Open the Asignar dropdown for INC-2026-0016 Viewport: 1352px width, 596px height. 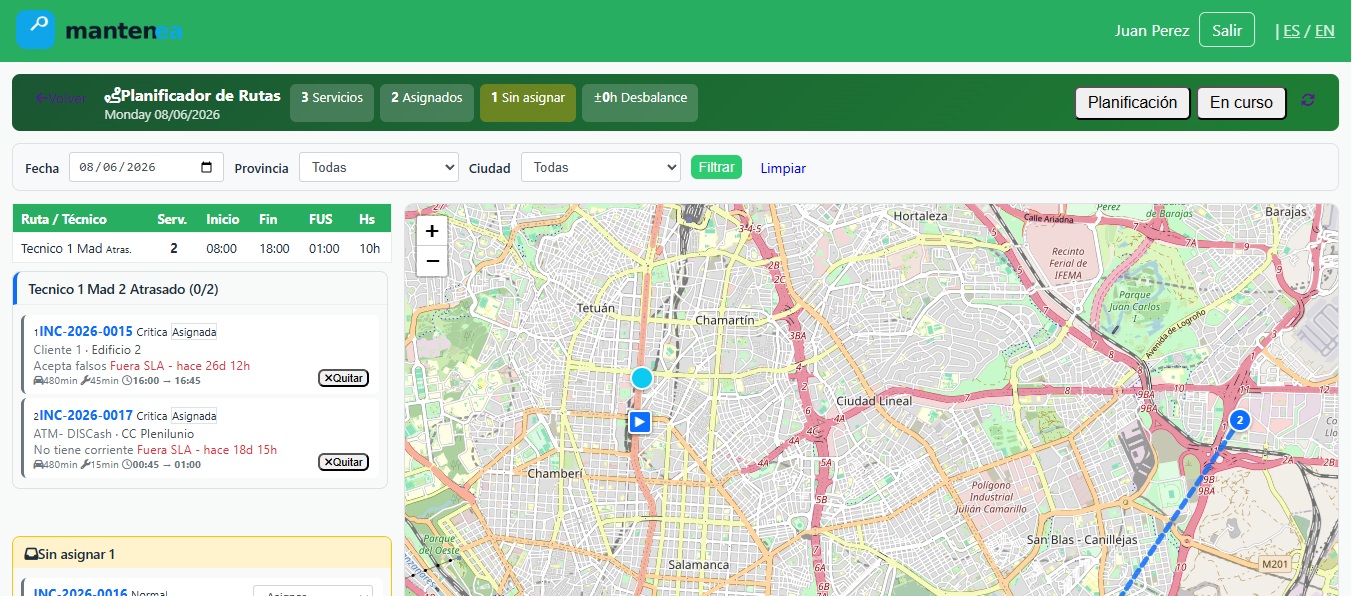pos(313,591)
